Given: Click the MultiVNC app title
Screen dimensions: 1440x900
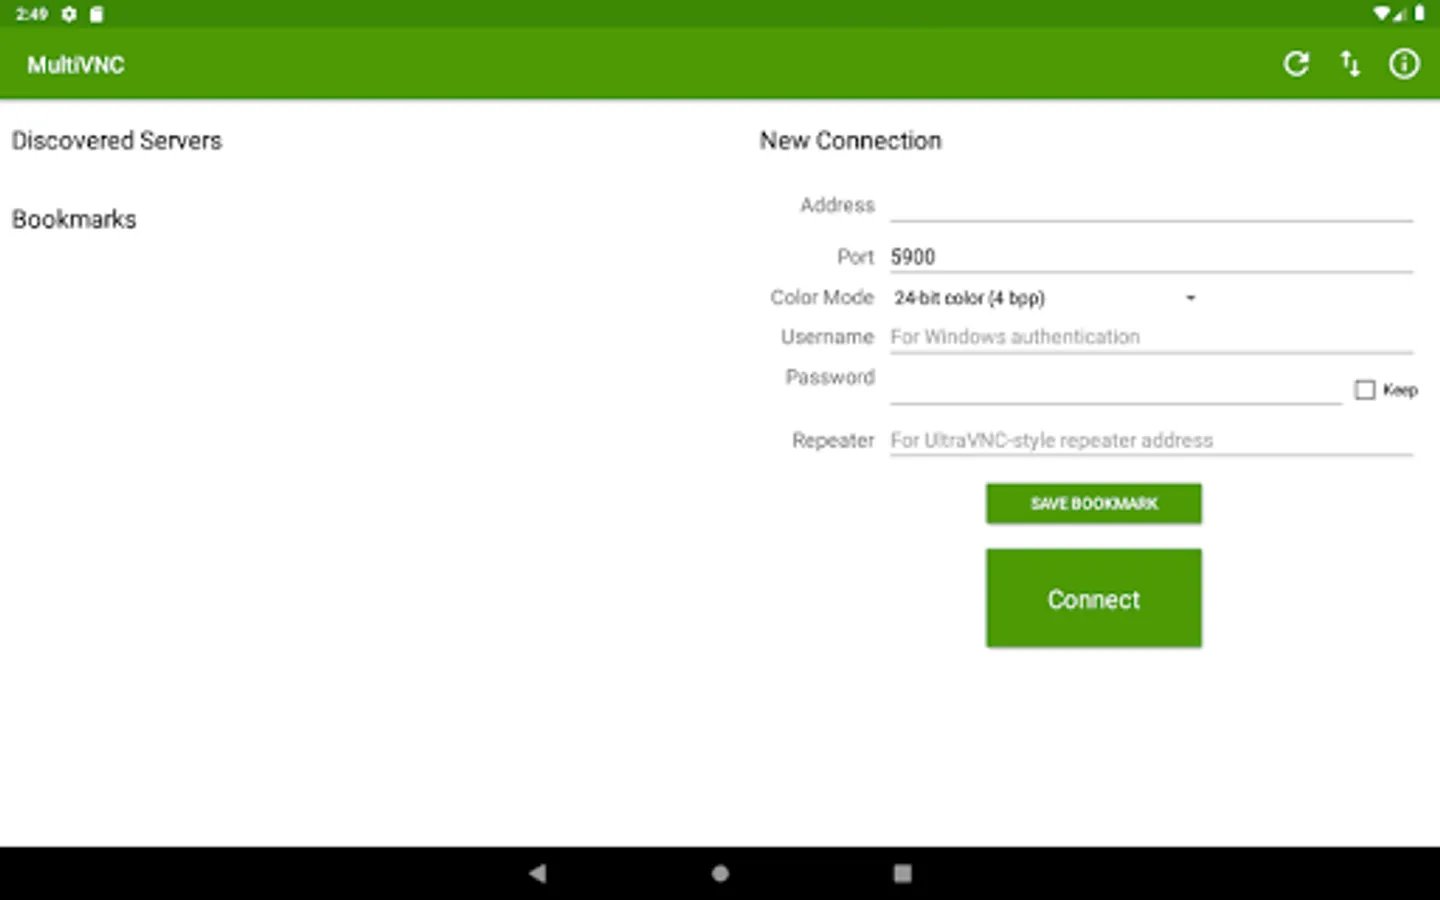Looking at the screenshot, I should click(x=76, y=65).
